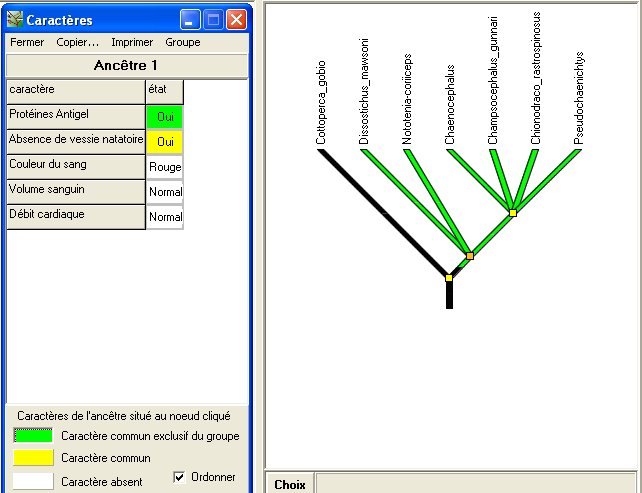Open the Groupe menu
Screen dimensions: 642x493
[x=183, y=42]
